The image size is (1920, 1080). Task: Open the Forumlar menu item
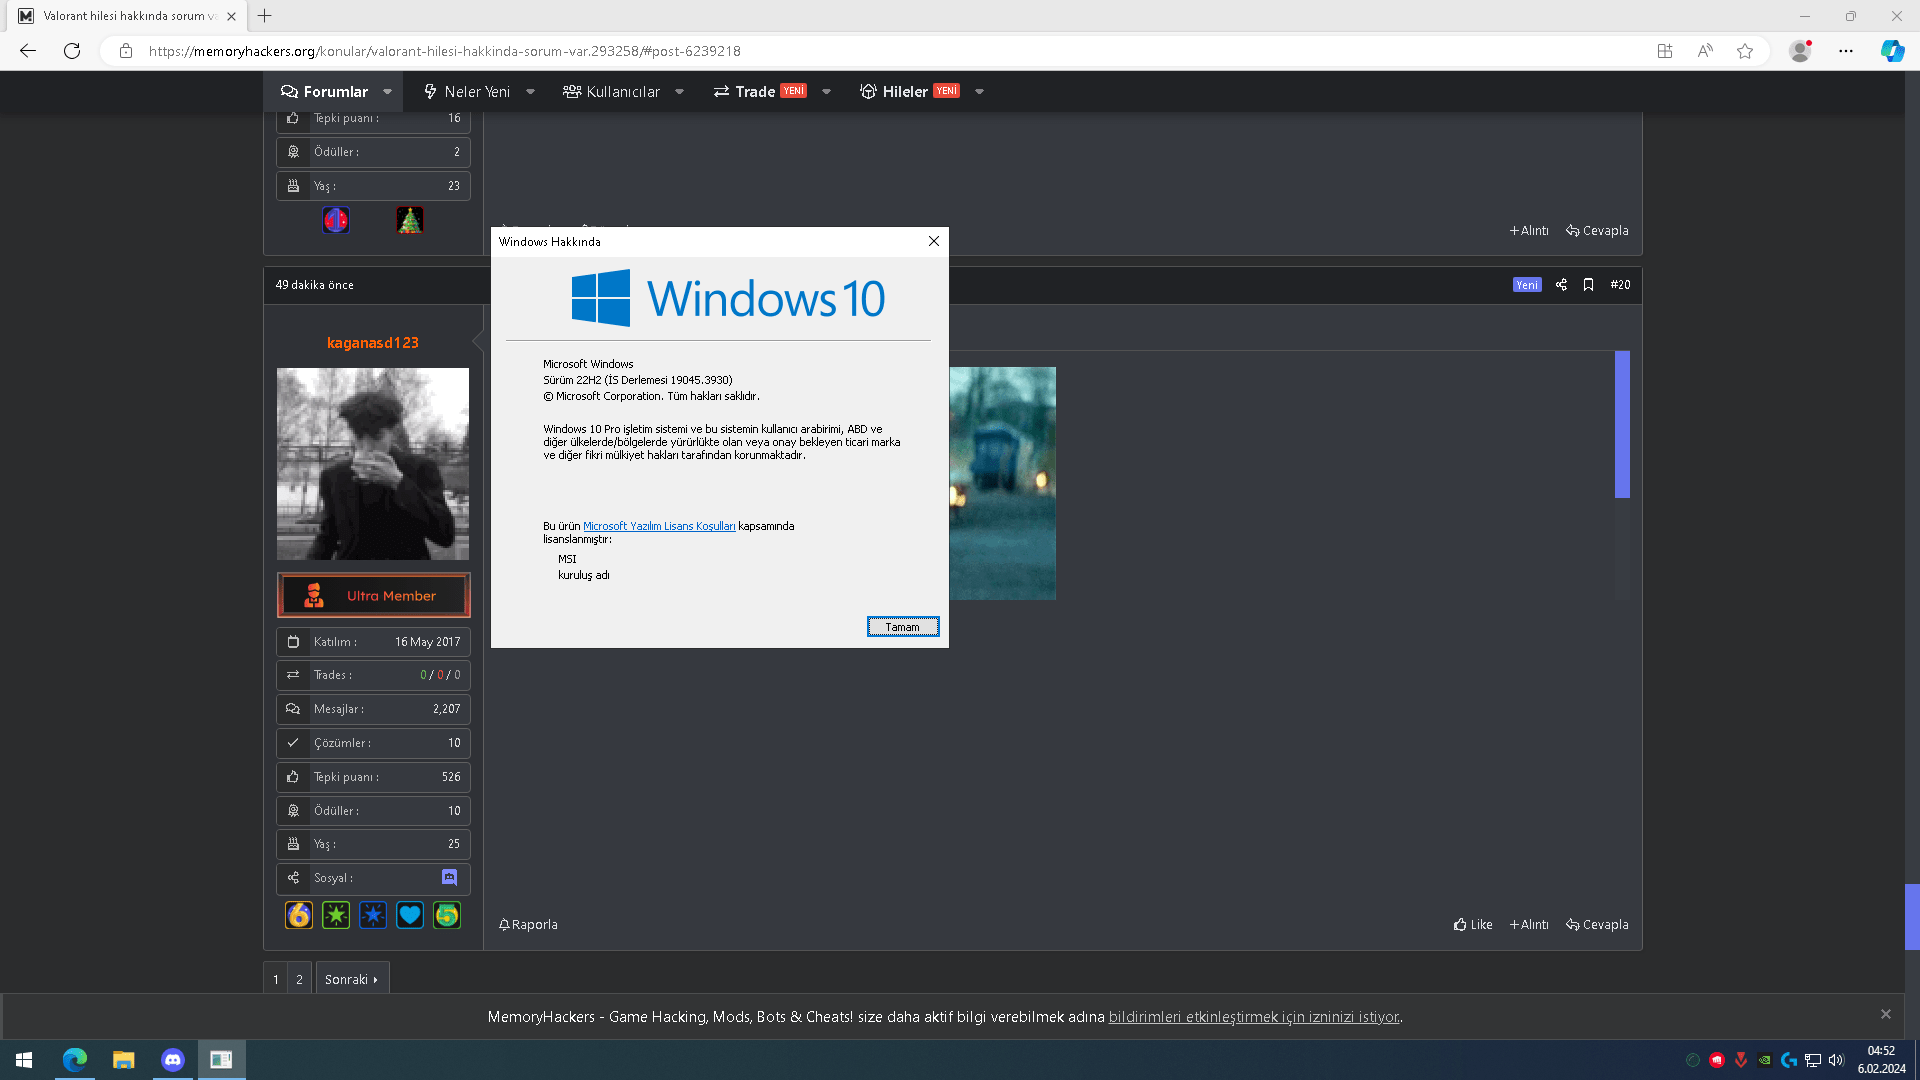pyautogui.click(x=324, y=91)
